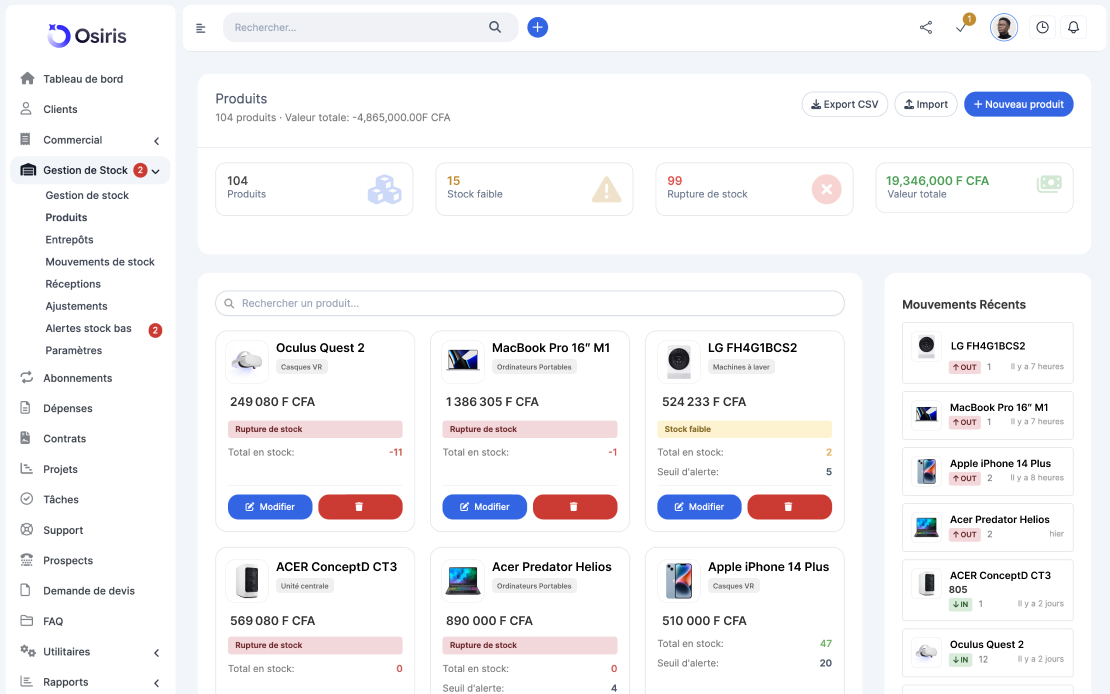Expand the Rapports sidebar menu
The width and height of the screenshot is (1110, 694).
[156, 683]
